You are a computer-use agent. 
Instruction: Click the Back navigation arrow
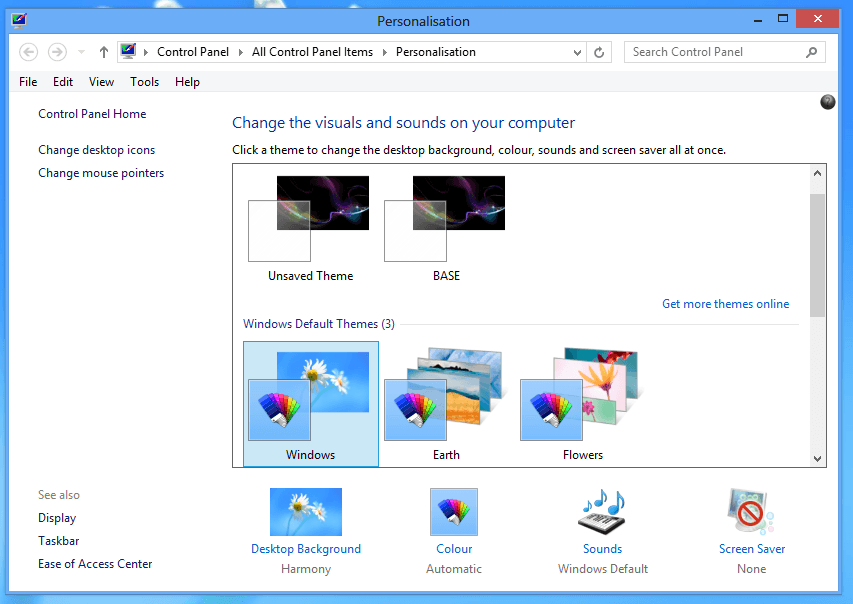(28, 52)
